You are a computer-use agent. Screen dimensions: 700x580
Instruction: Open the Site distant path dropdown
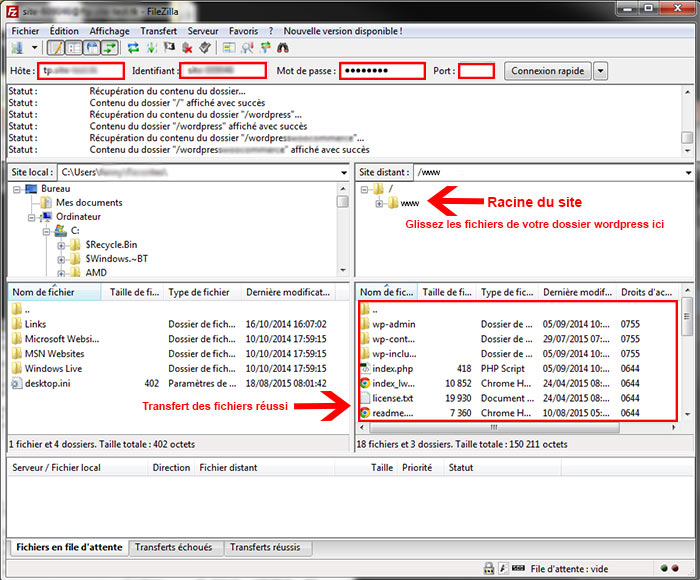688,172
